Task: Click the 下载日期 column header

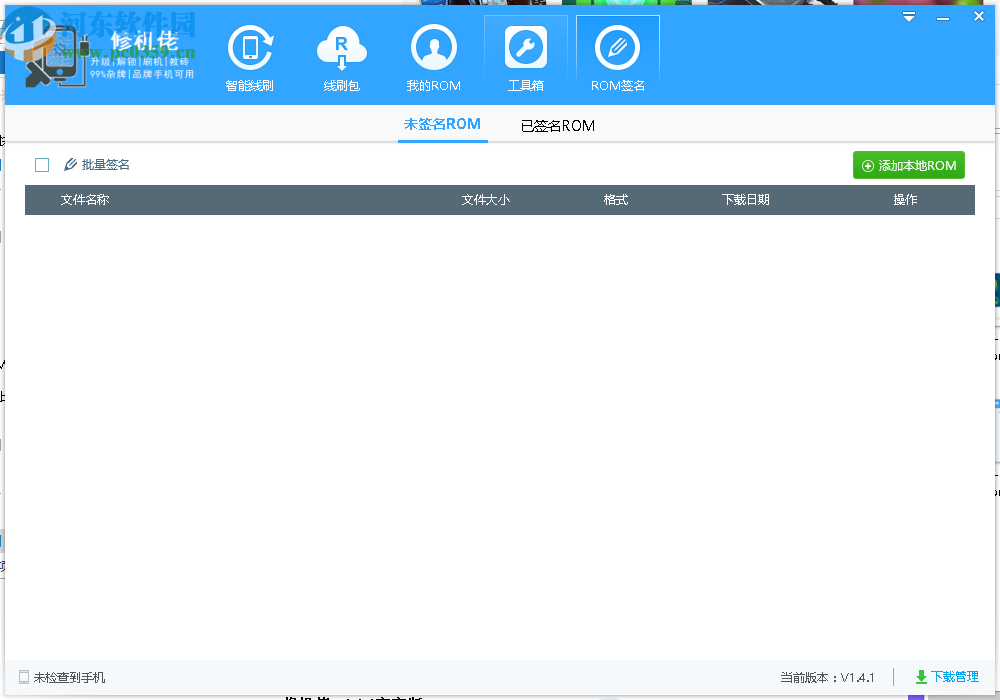Action: coord(746,200)
